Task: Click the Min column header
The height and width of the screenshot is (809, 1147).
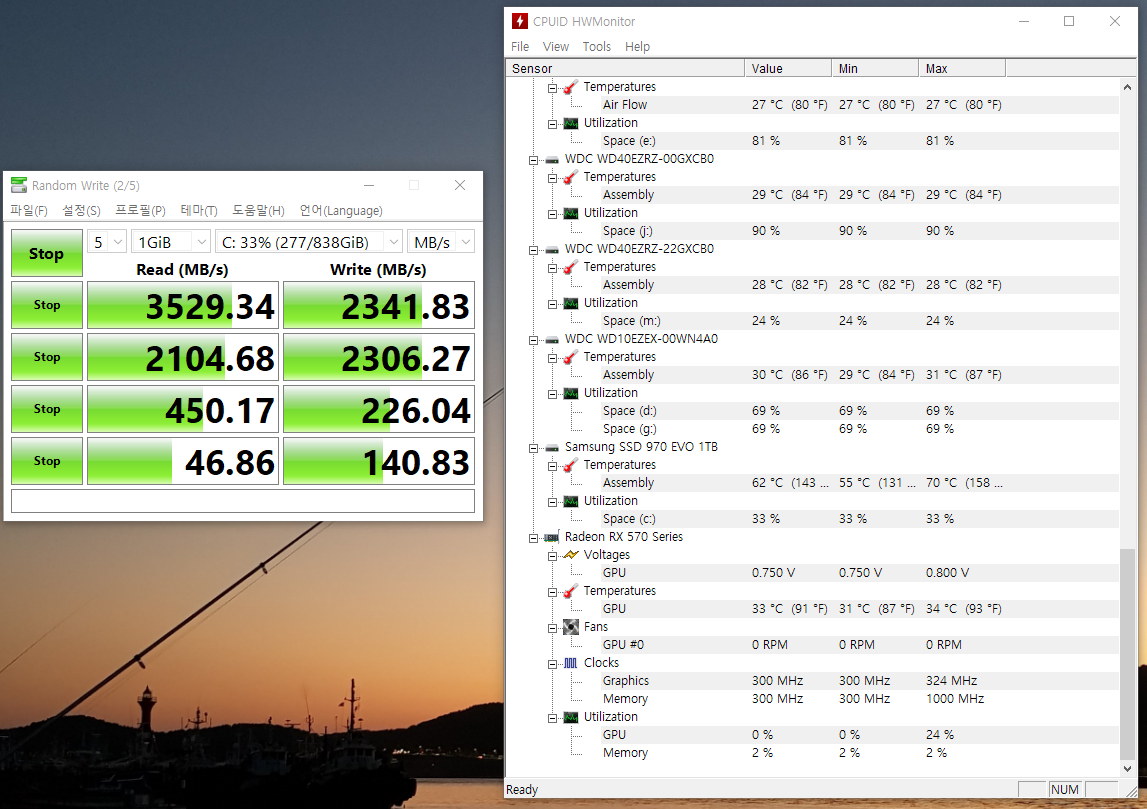Action: point(875,68)
